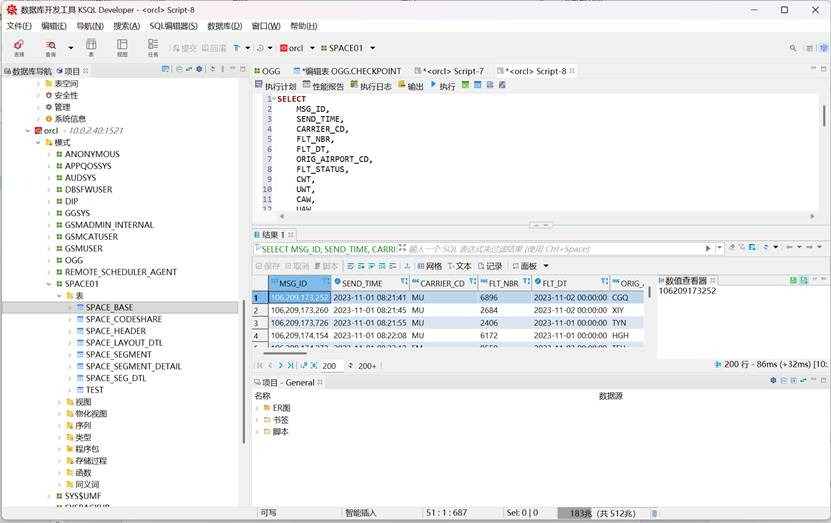
Task: Run the script with the 执行 button
Action: 443,86
